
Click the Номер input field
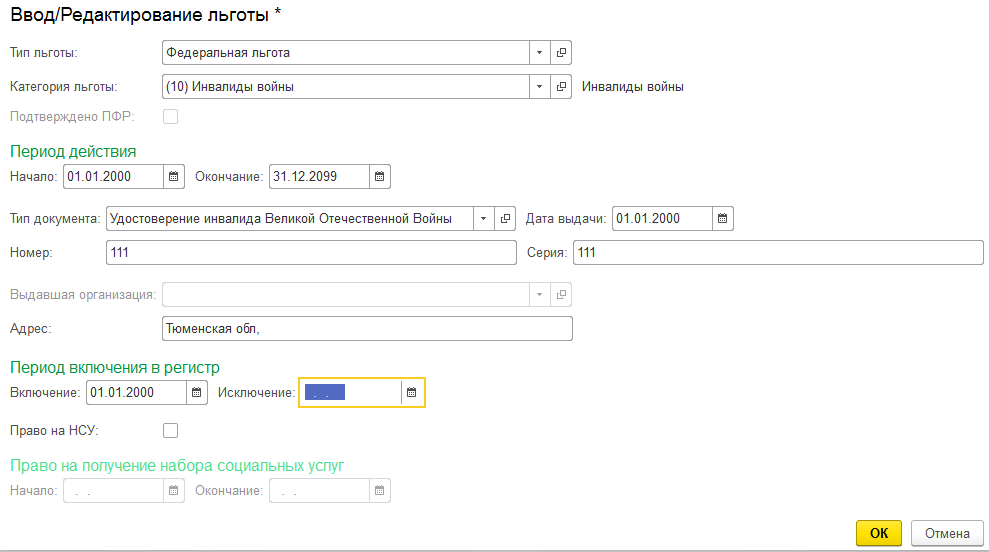pyautogui.click(x=310, y=253)
